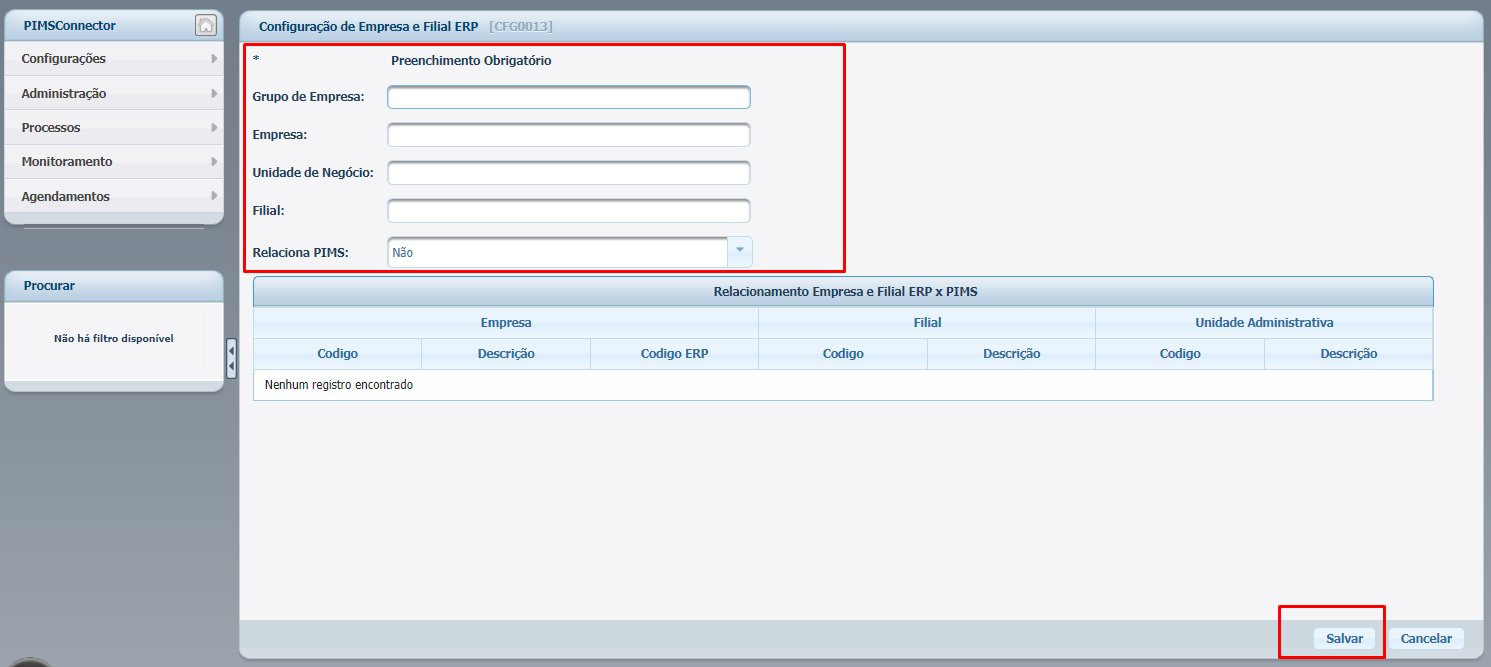This screenshot has height=667, width=1491.
Task: Expand Agendamentos submenu arrow
Action: [214, 196]
